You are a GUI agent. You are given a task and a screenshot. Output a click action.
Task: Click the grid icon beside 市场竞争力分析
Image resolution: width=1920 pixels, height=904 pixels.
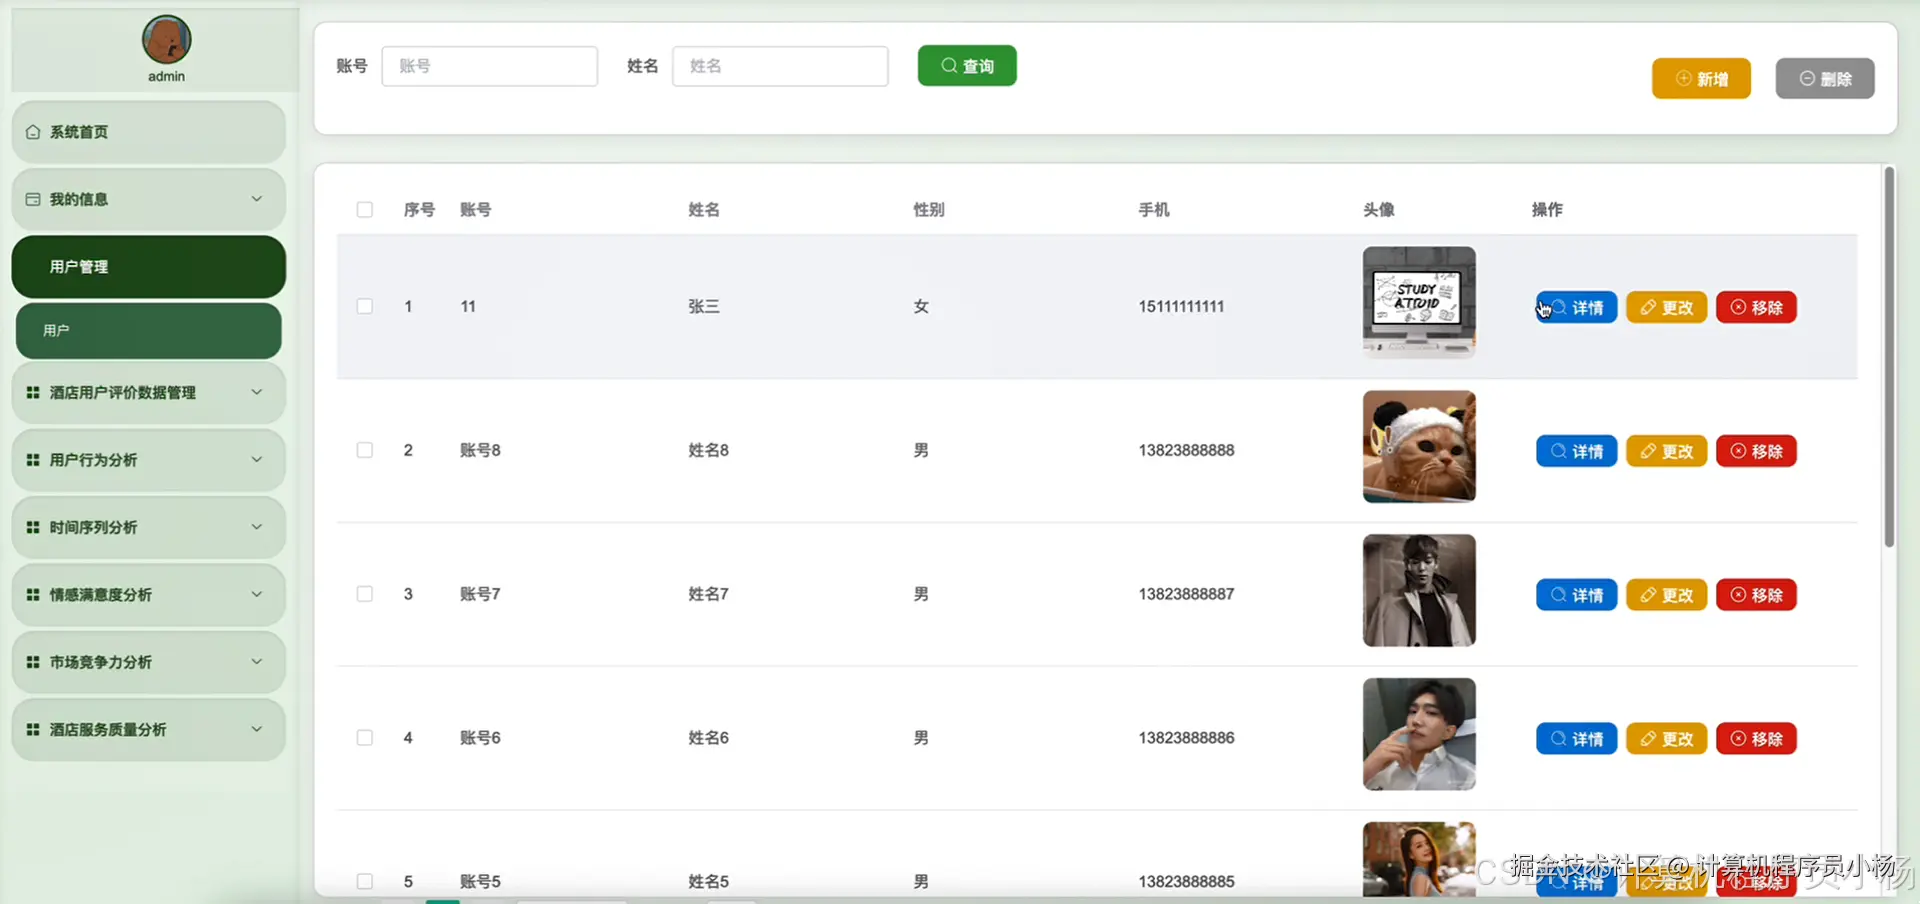(x=33, y=662)
